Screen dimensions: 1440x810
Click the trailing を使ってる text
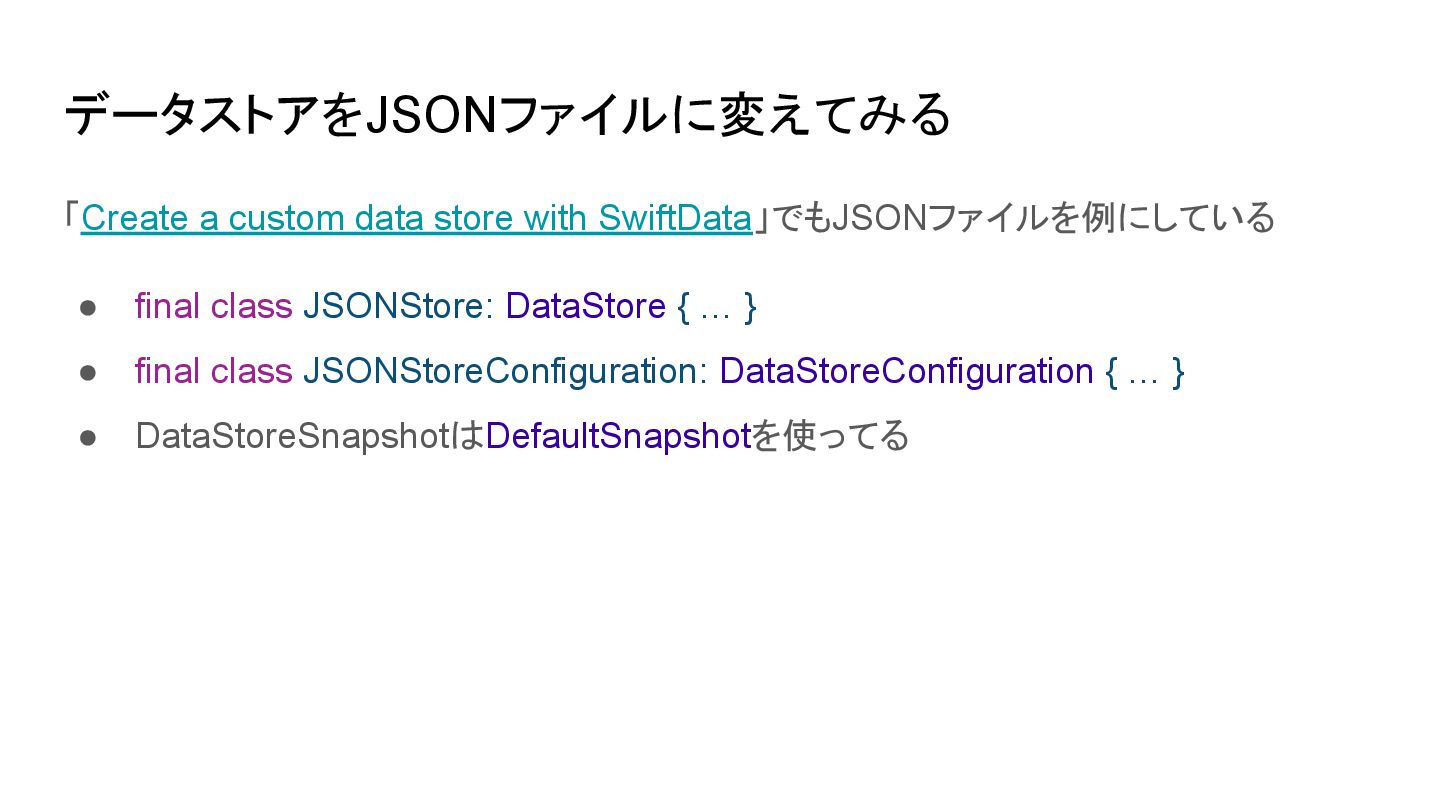click(830, 436)
